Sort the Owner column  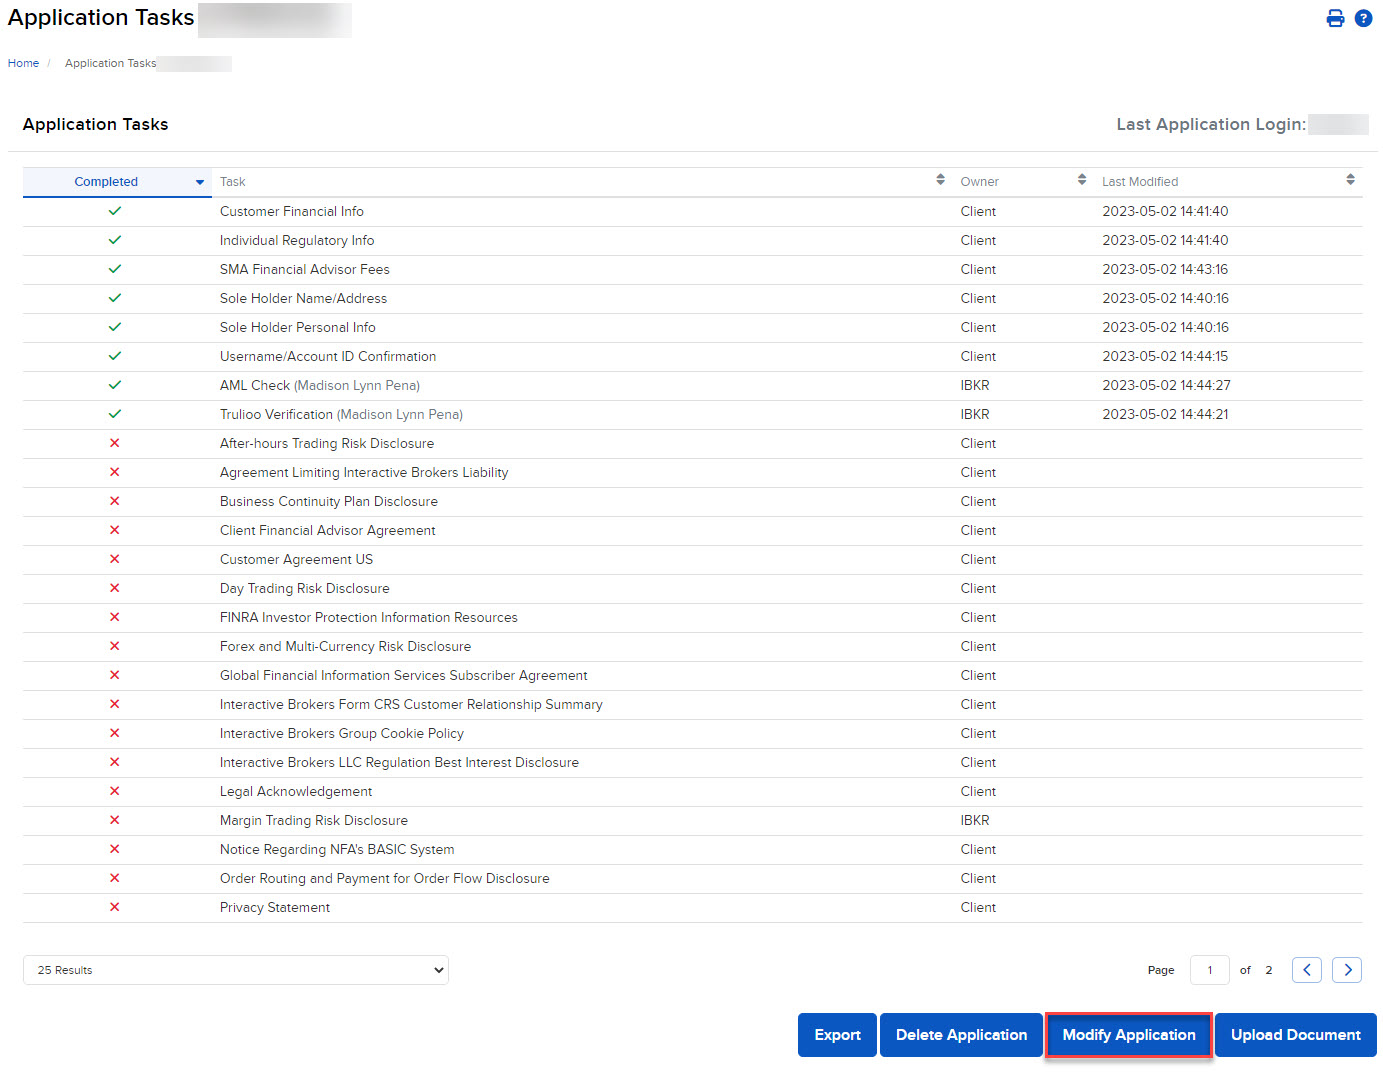1081,179
